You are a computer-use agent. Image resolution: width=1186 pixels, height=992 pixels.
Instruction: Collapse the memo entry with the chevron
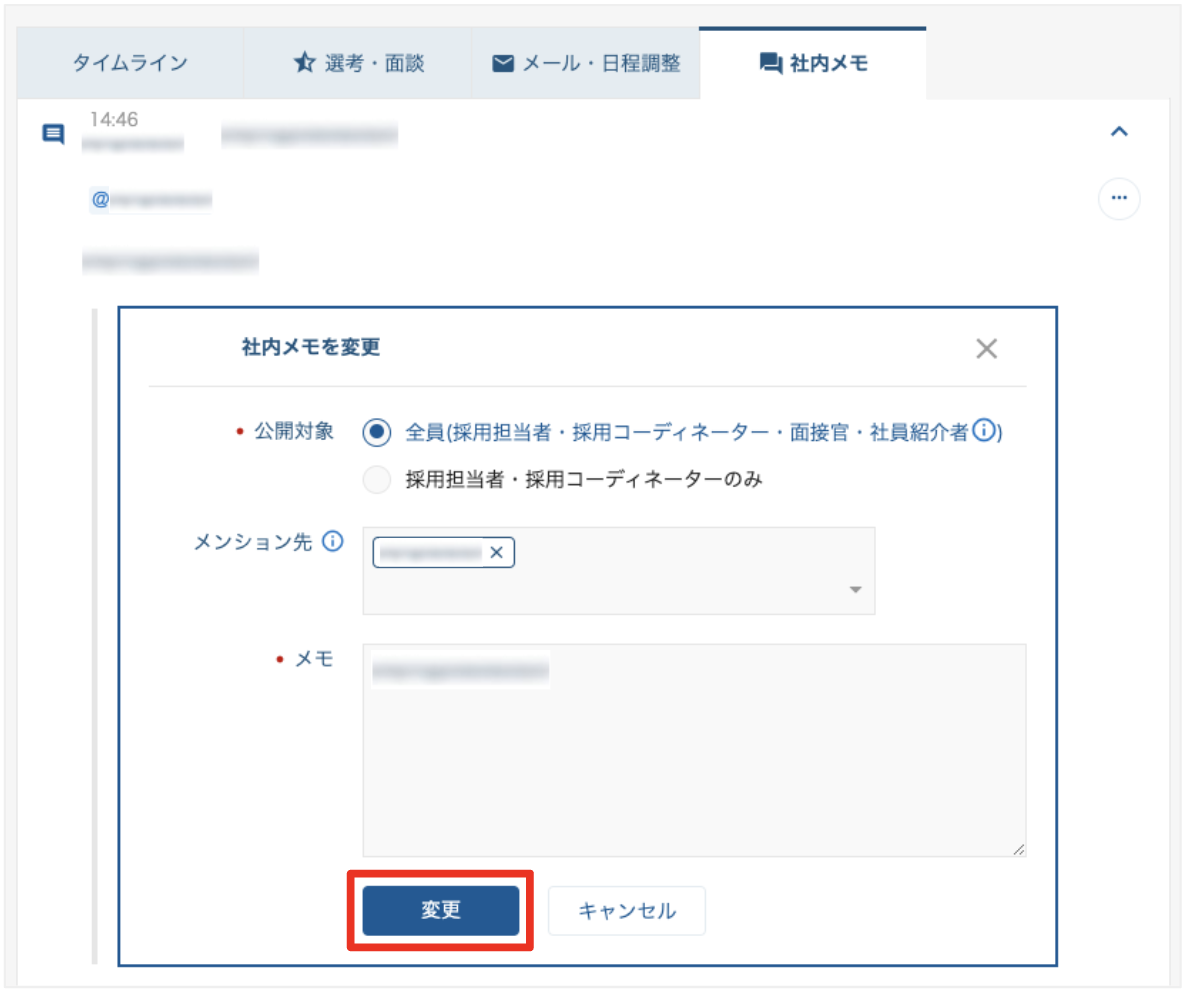(x=1119, y=132)
